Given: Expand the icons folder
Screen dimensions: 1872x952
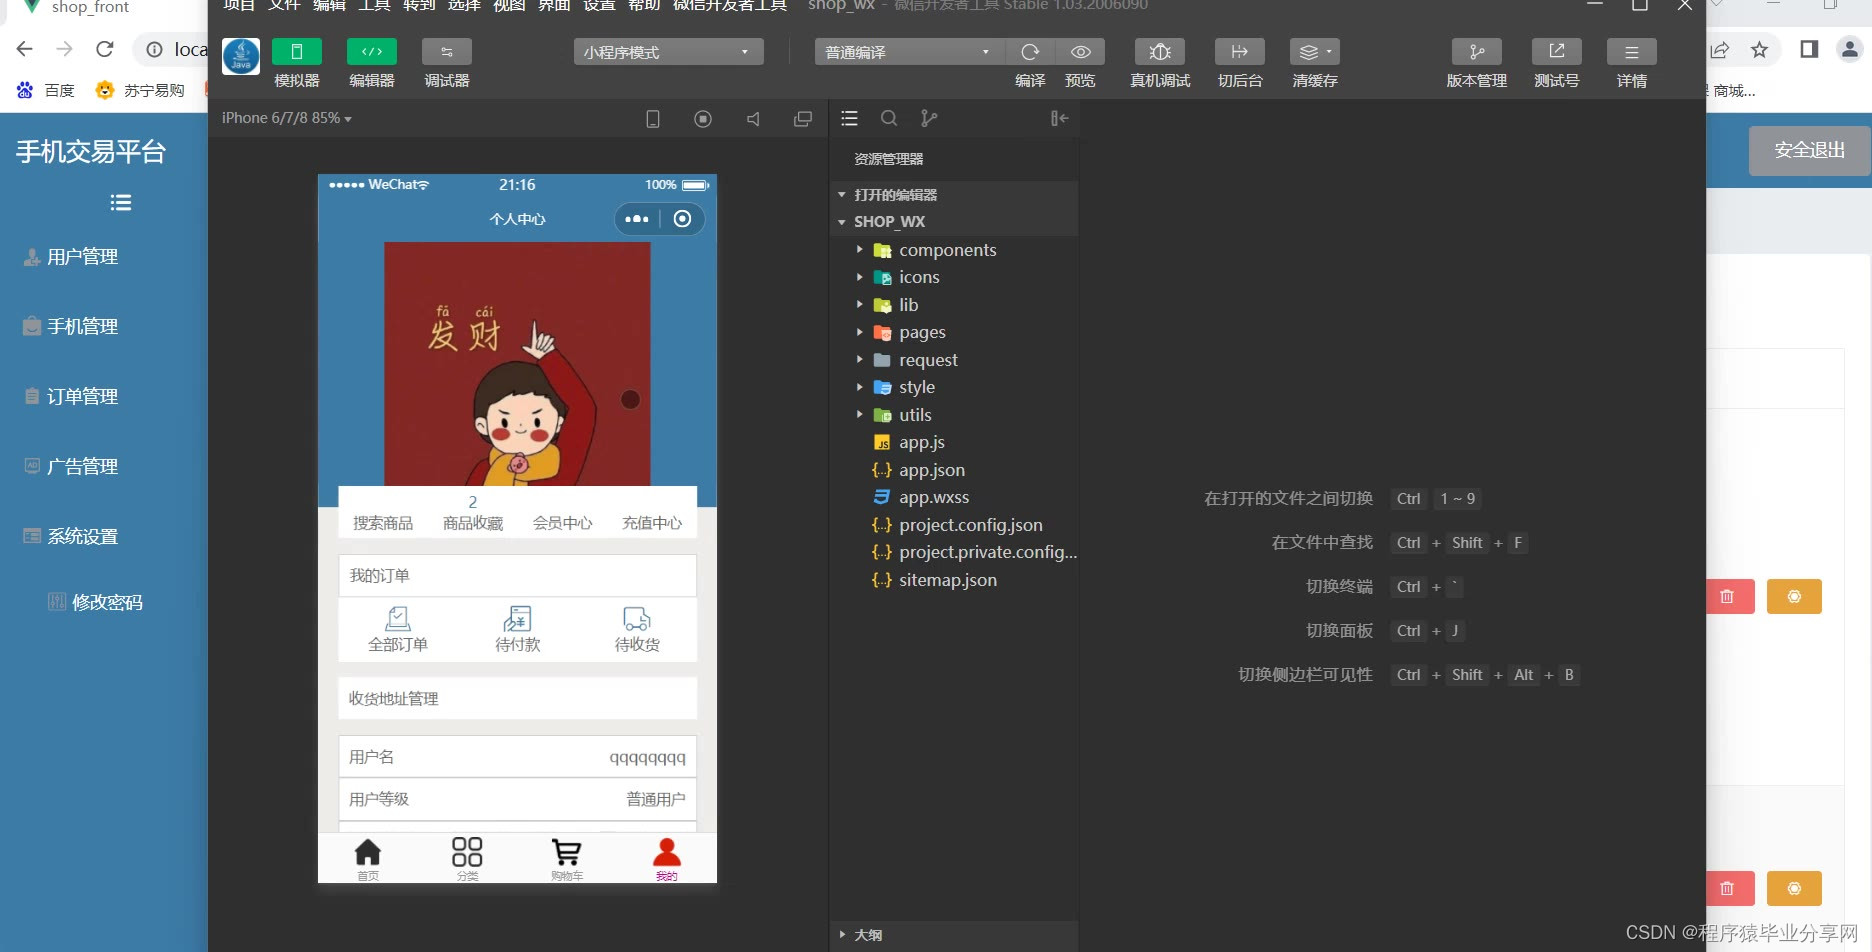Looking at the screenshot, I should pyautogui.click(x=954, y=277).
